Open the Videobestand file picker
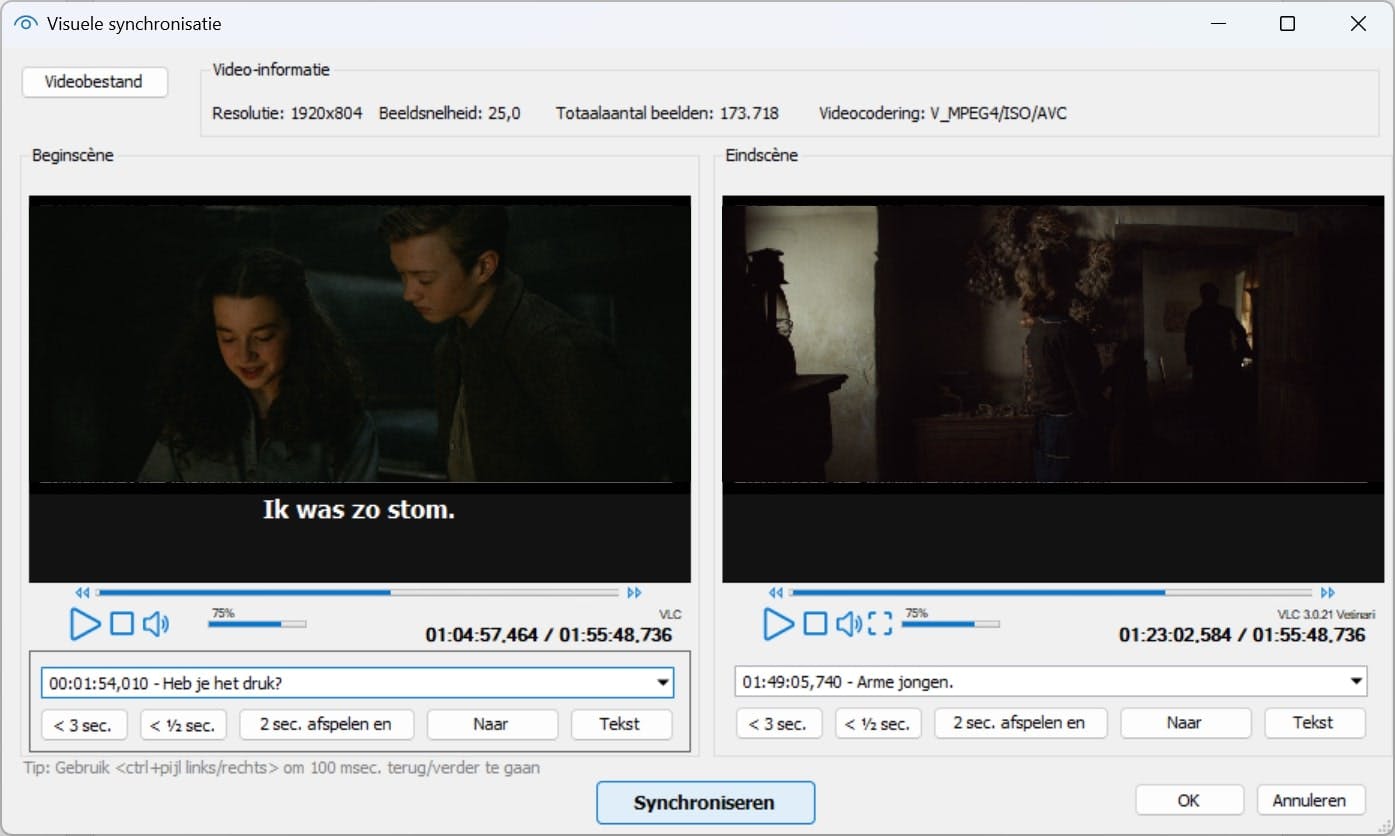 [95, 82]
